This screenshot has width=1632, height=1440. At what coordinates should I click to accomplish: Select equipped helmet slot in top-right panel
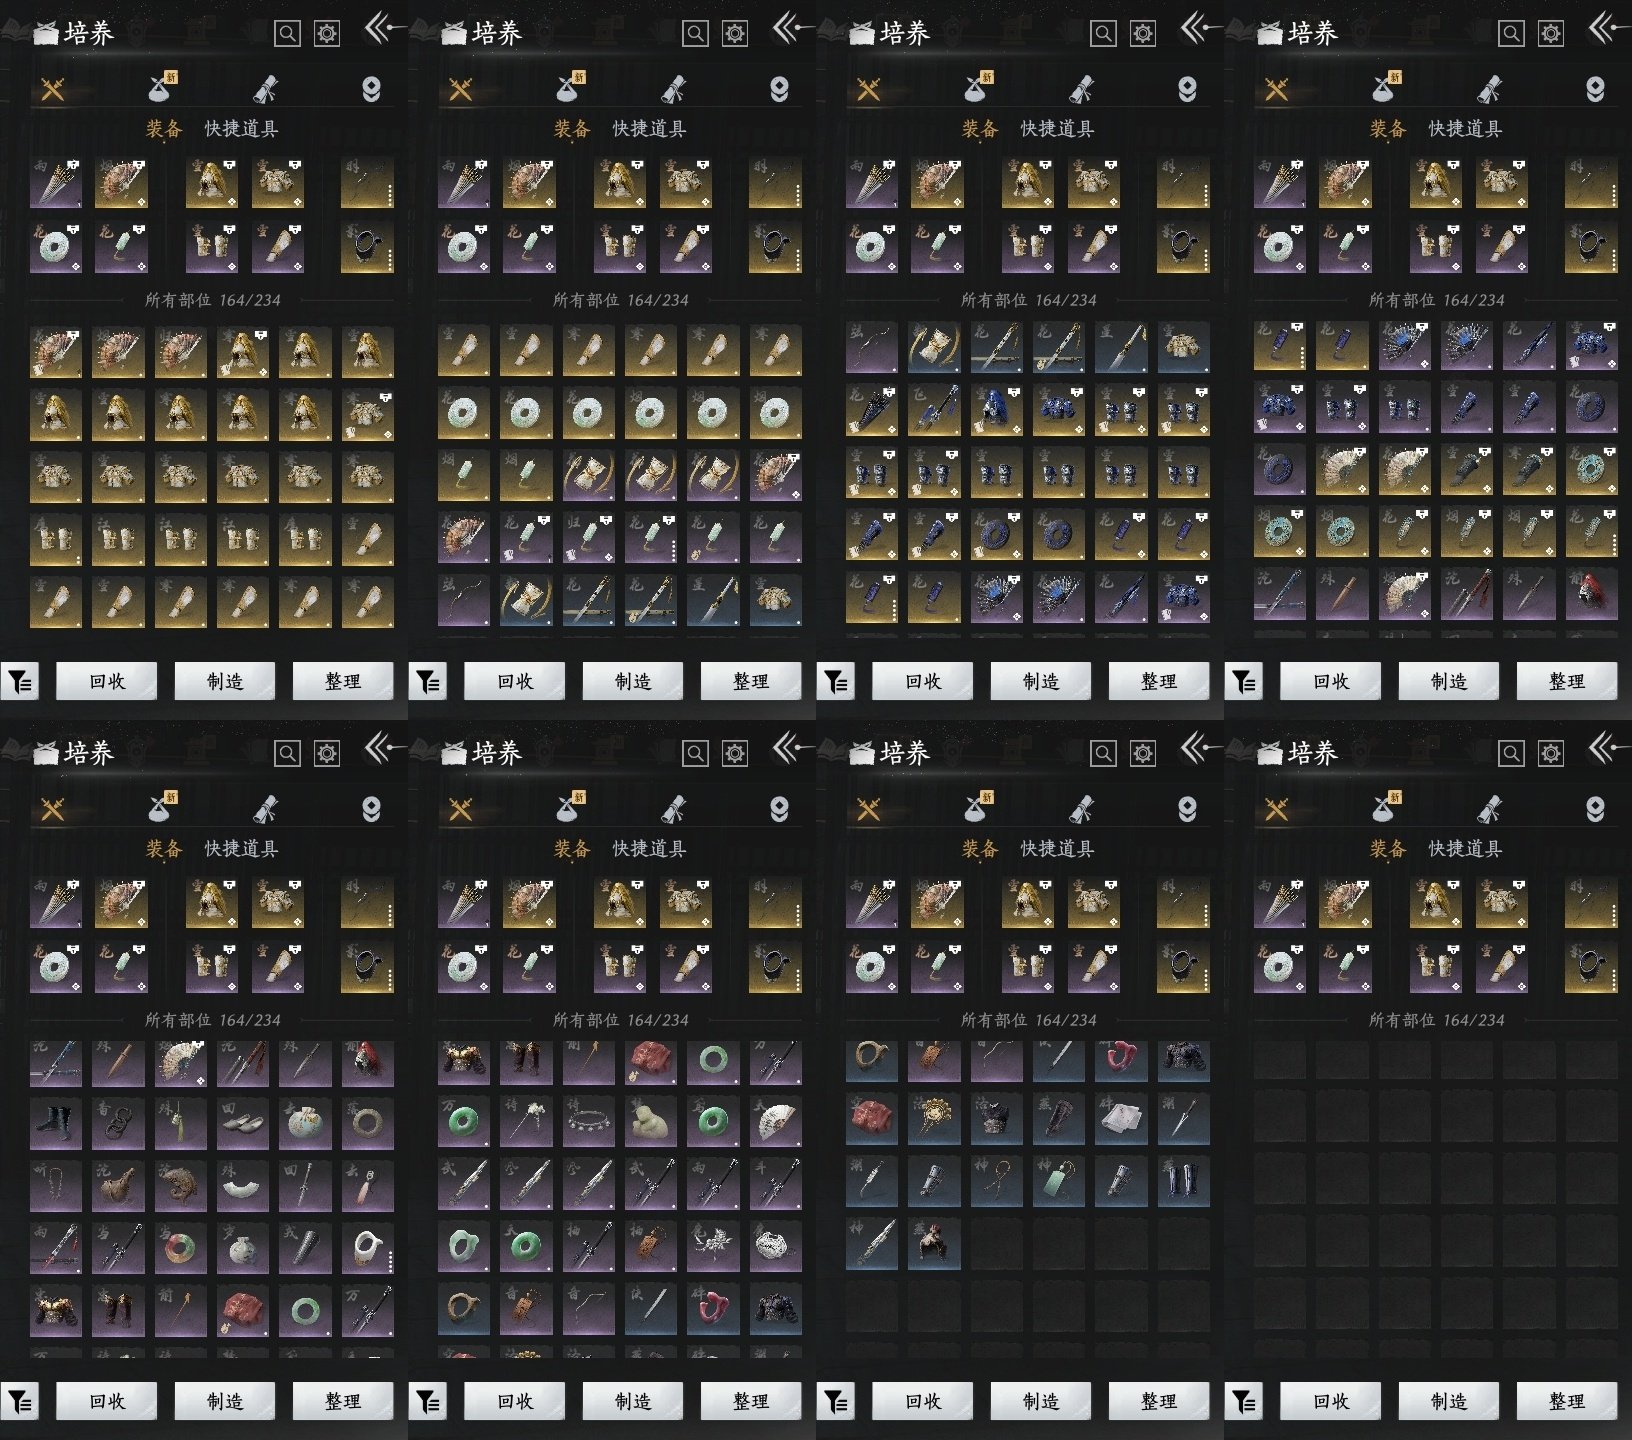tap(1436, 183)
